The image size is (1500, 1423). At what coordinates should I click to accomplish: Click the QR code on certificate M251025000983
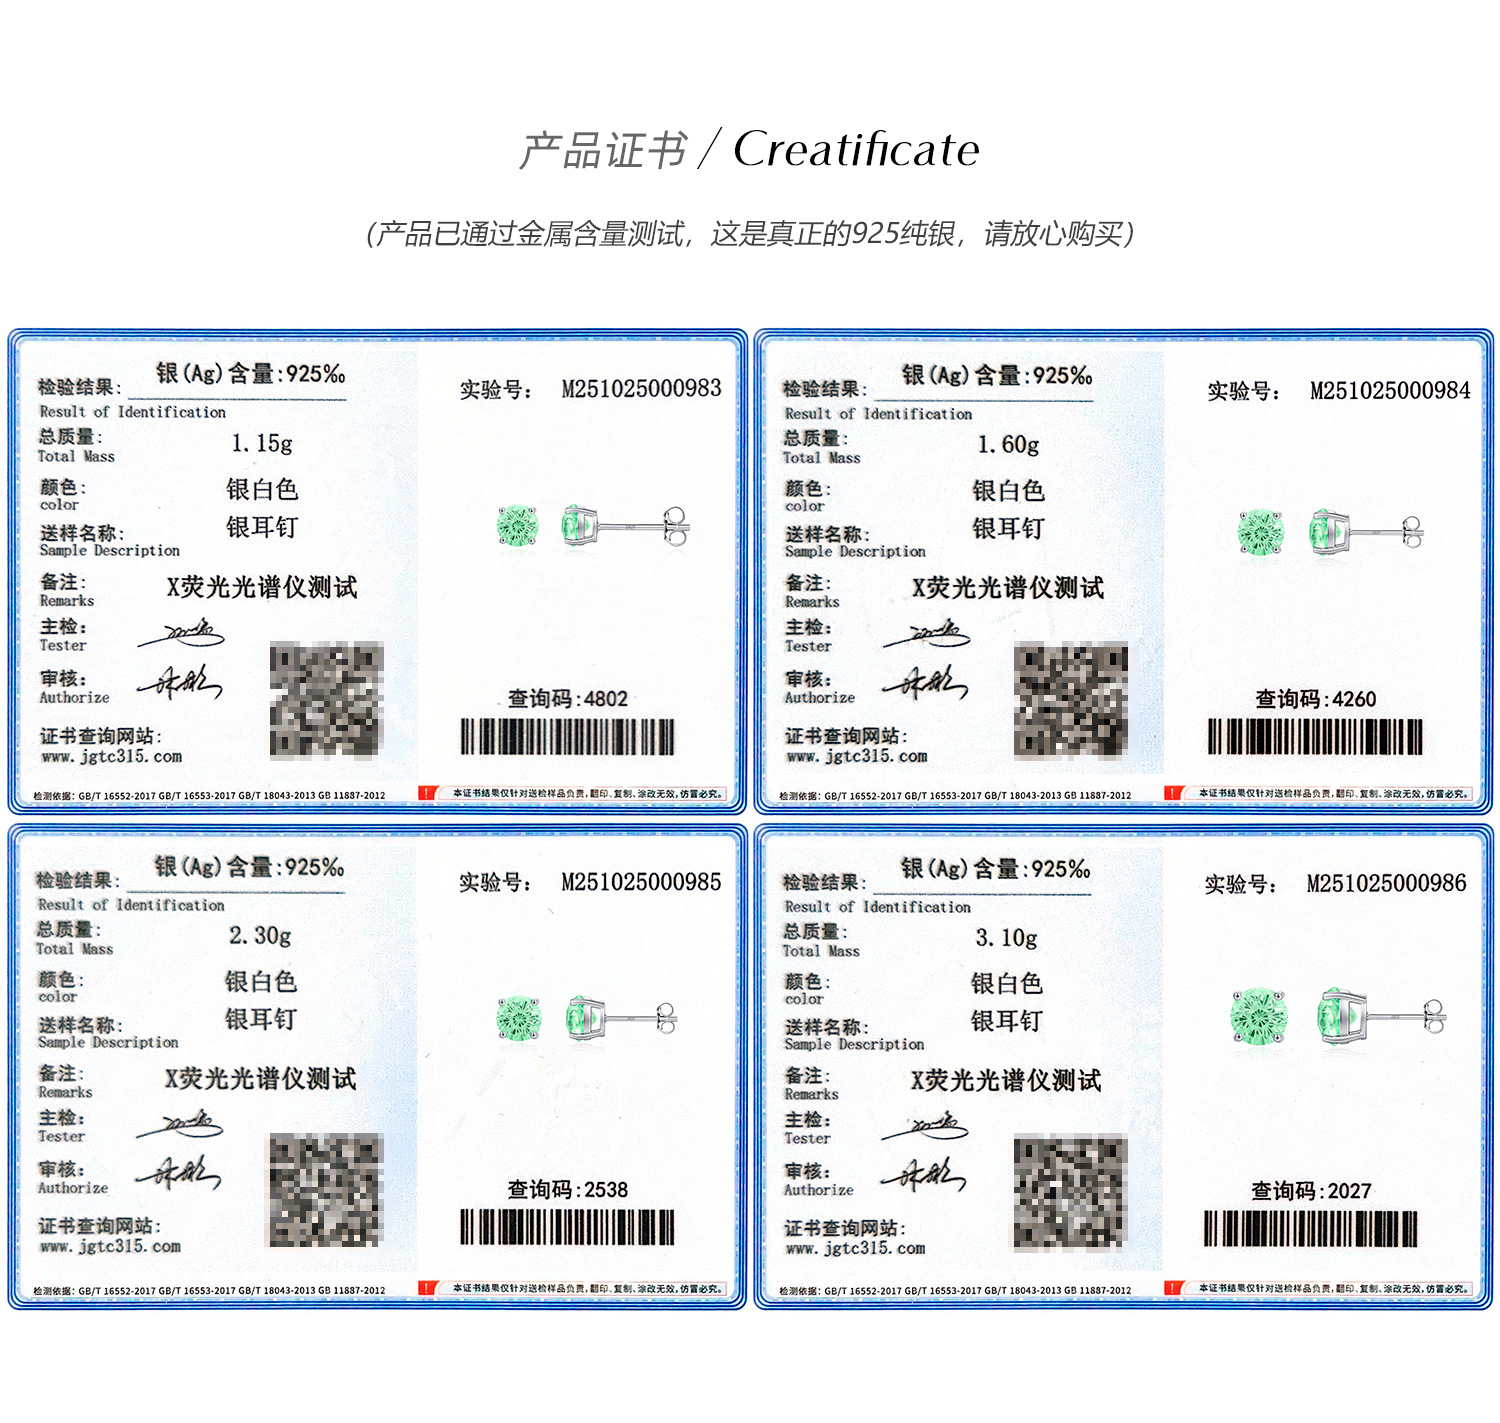point(326,700)
